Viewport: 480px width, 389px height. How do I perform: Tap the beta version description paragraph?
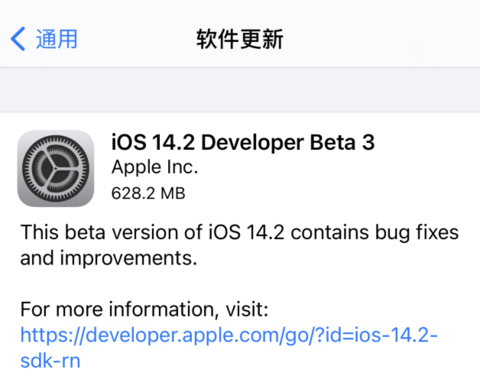pos(239,245)
